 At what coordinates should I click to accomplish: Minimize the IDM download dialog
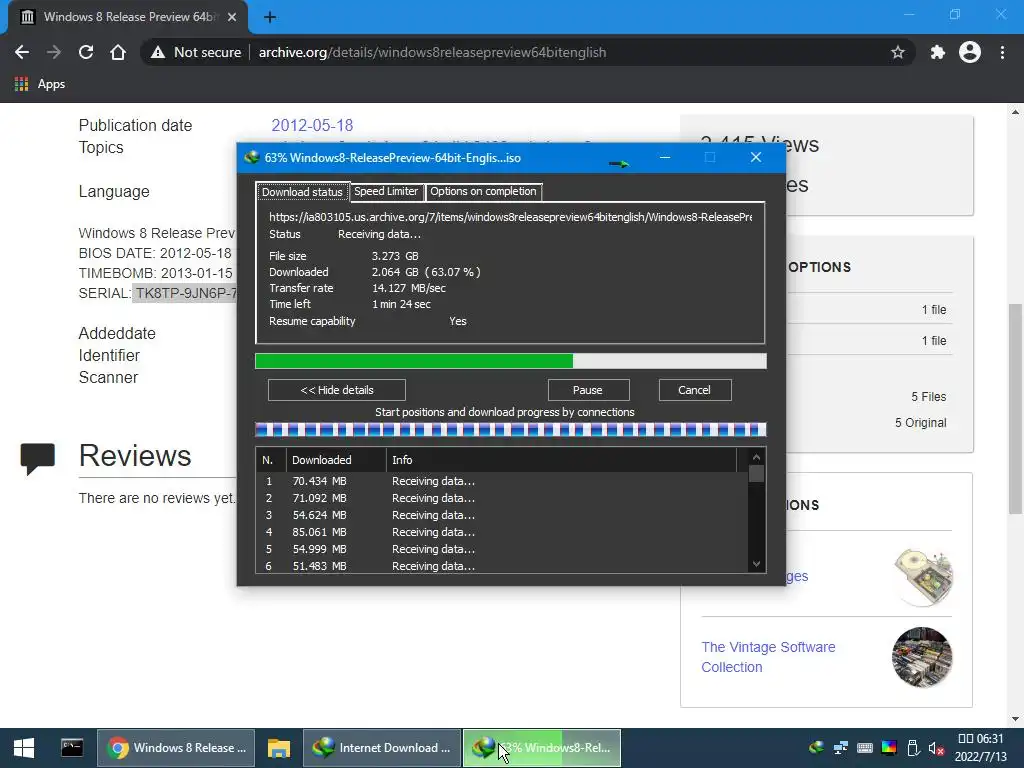(665, 157)
